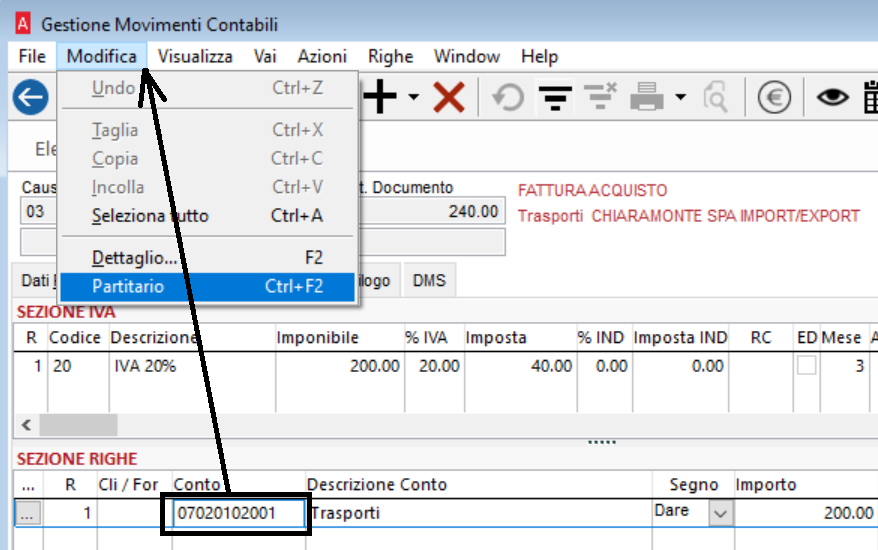Image resolution: width=878 pixels, height=550 pixels.
Task: Click the printer icon
Action: point(647,96)
